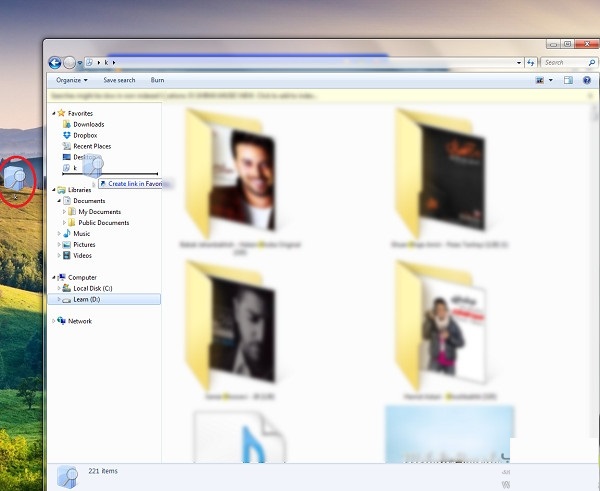Click the Save search button

point(118,80)
